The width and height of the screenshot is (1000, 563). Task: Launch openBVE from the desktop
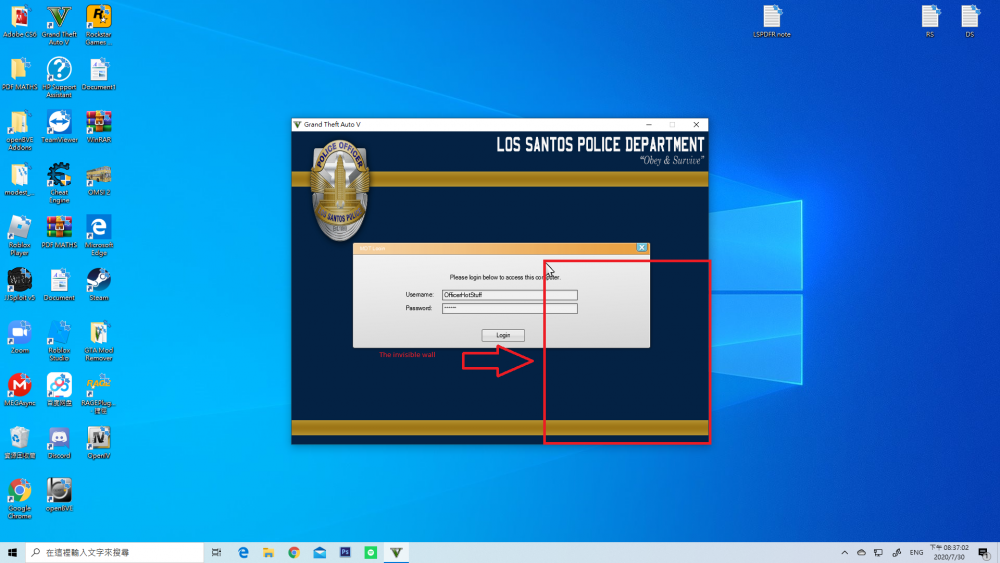click(59, 495)
